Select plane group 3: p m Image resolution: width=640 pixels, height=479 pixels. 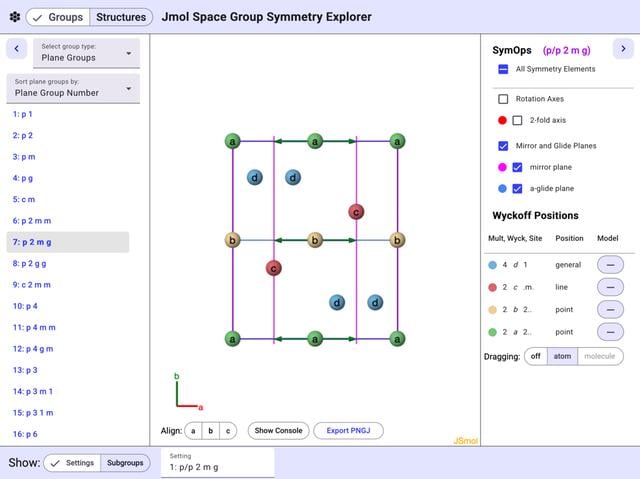(x=24, y=157)
